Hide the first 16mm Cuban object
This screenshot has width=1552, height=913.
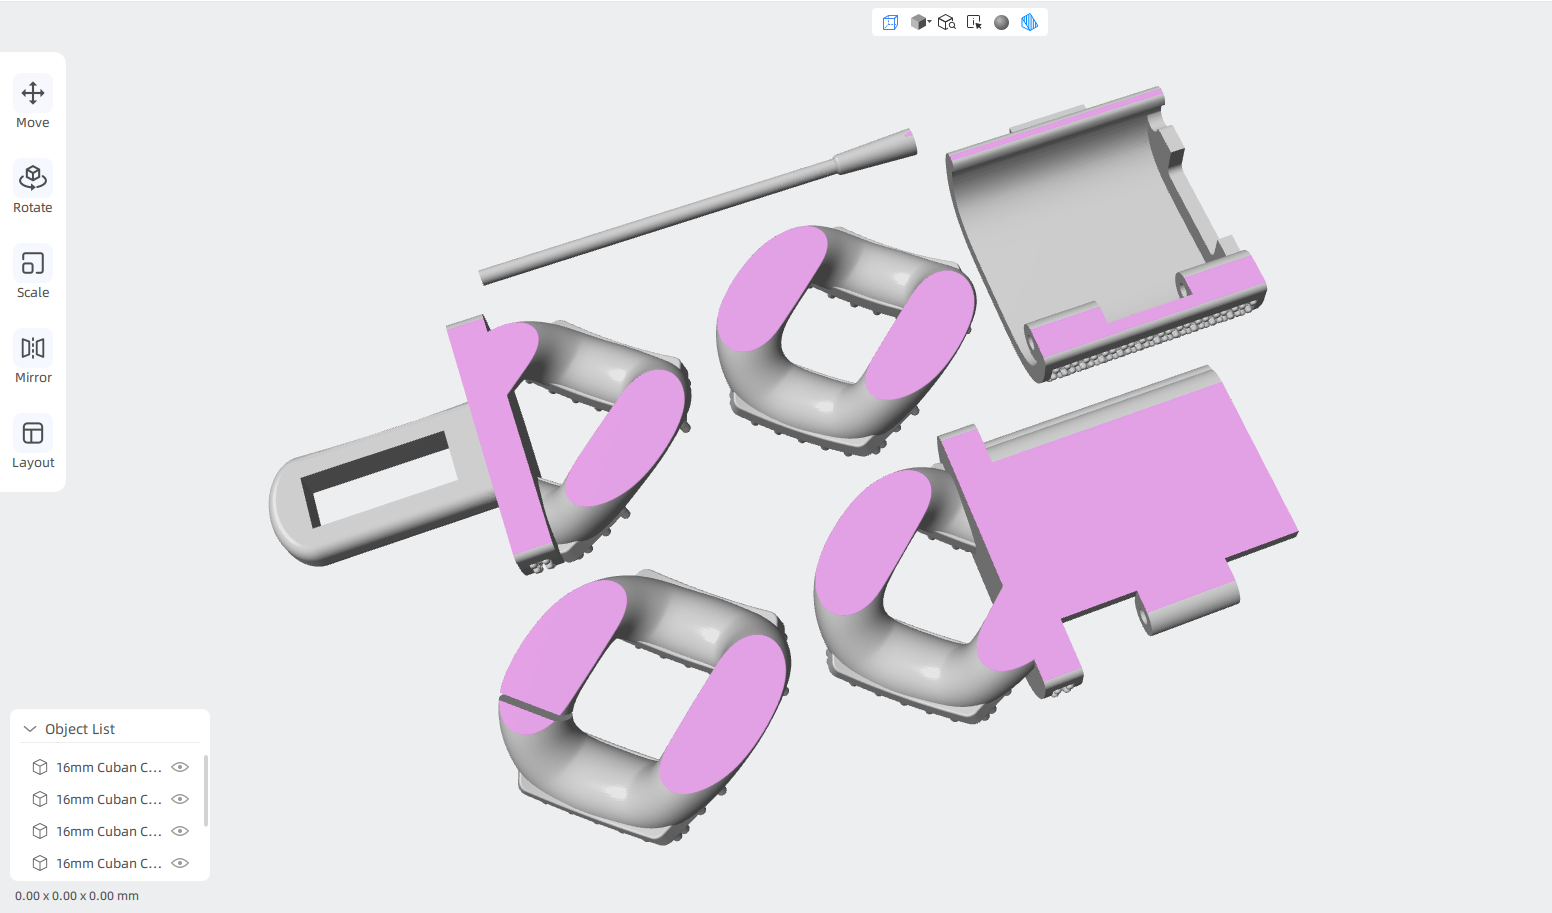[180, 767]
